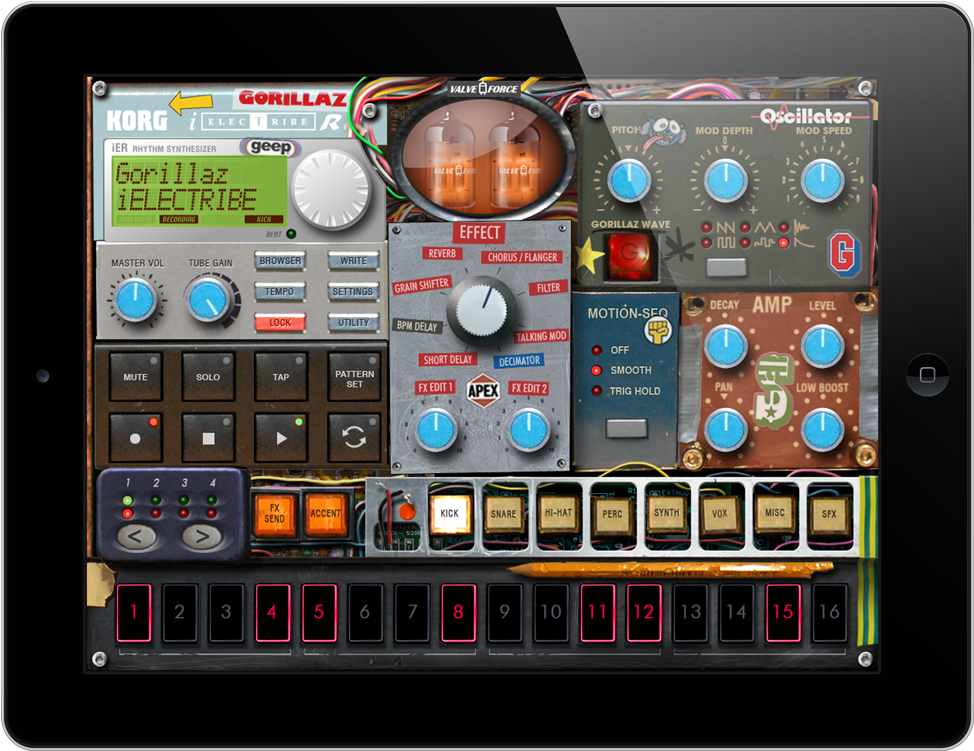Image resolution: width=974 pixels, height=751 pixels.
Task: Open the UTILITY menu
Action: coord(353,322)
